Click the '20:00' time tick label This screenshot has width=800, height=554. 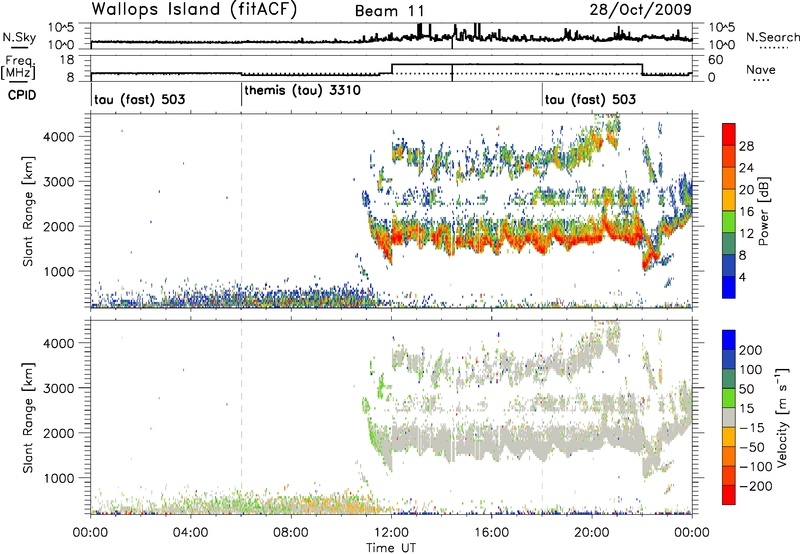pyautogui.click(x=592, y=533)
